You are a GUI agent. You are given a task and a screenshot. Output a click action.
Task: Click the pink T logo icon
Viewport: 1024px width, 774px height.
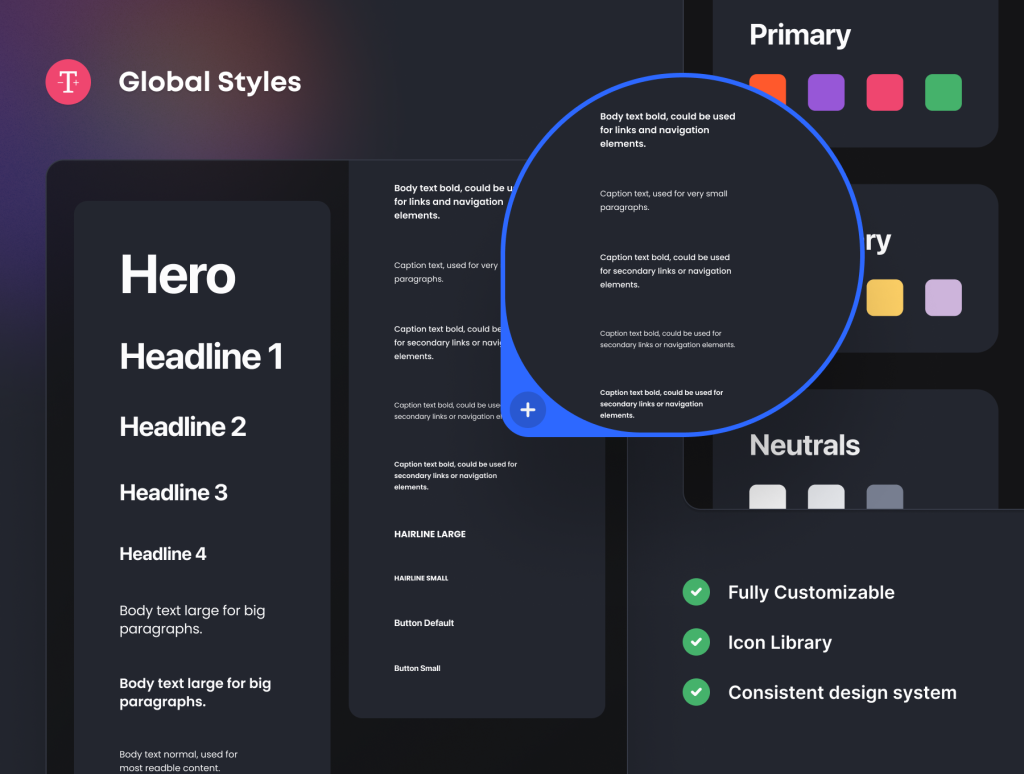[68, 83]
